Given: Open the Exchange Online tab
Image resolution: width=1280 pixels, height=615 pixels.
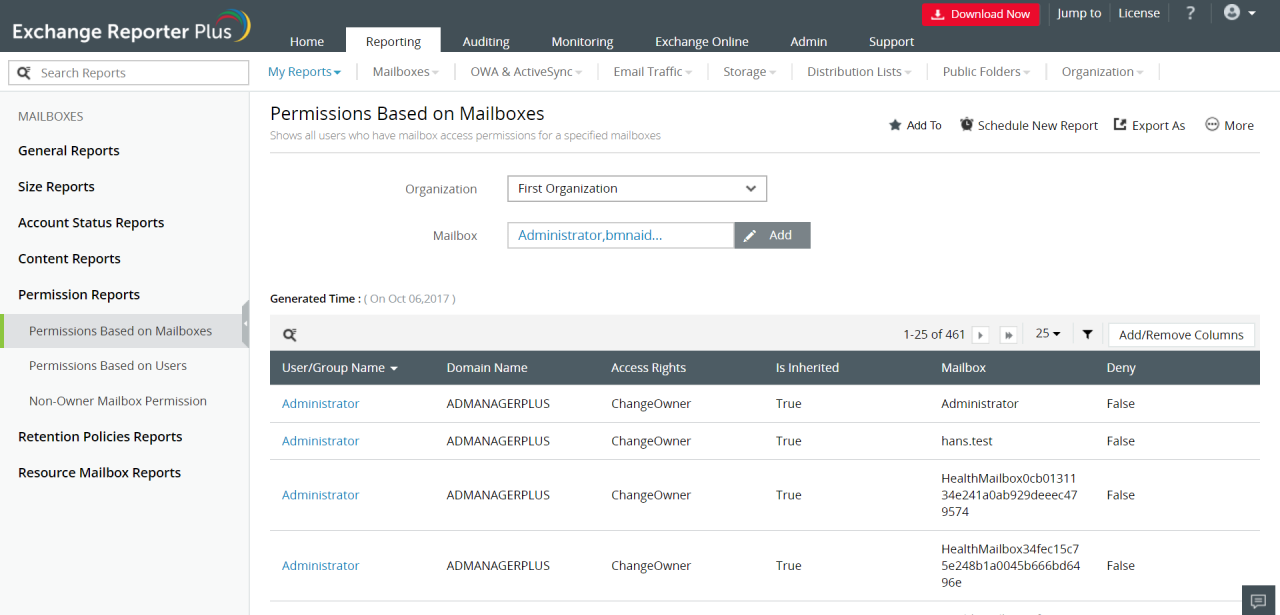Looking at the screenshot, I should [x=701, y=42].
